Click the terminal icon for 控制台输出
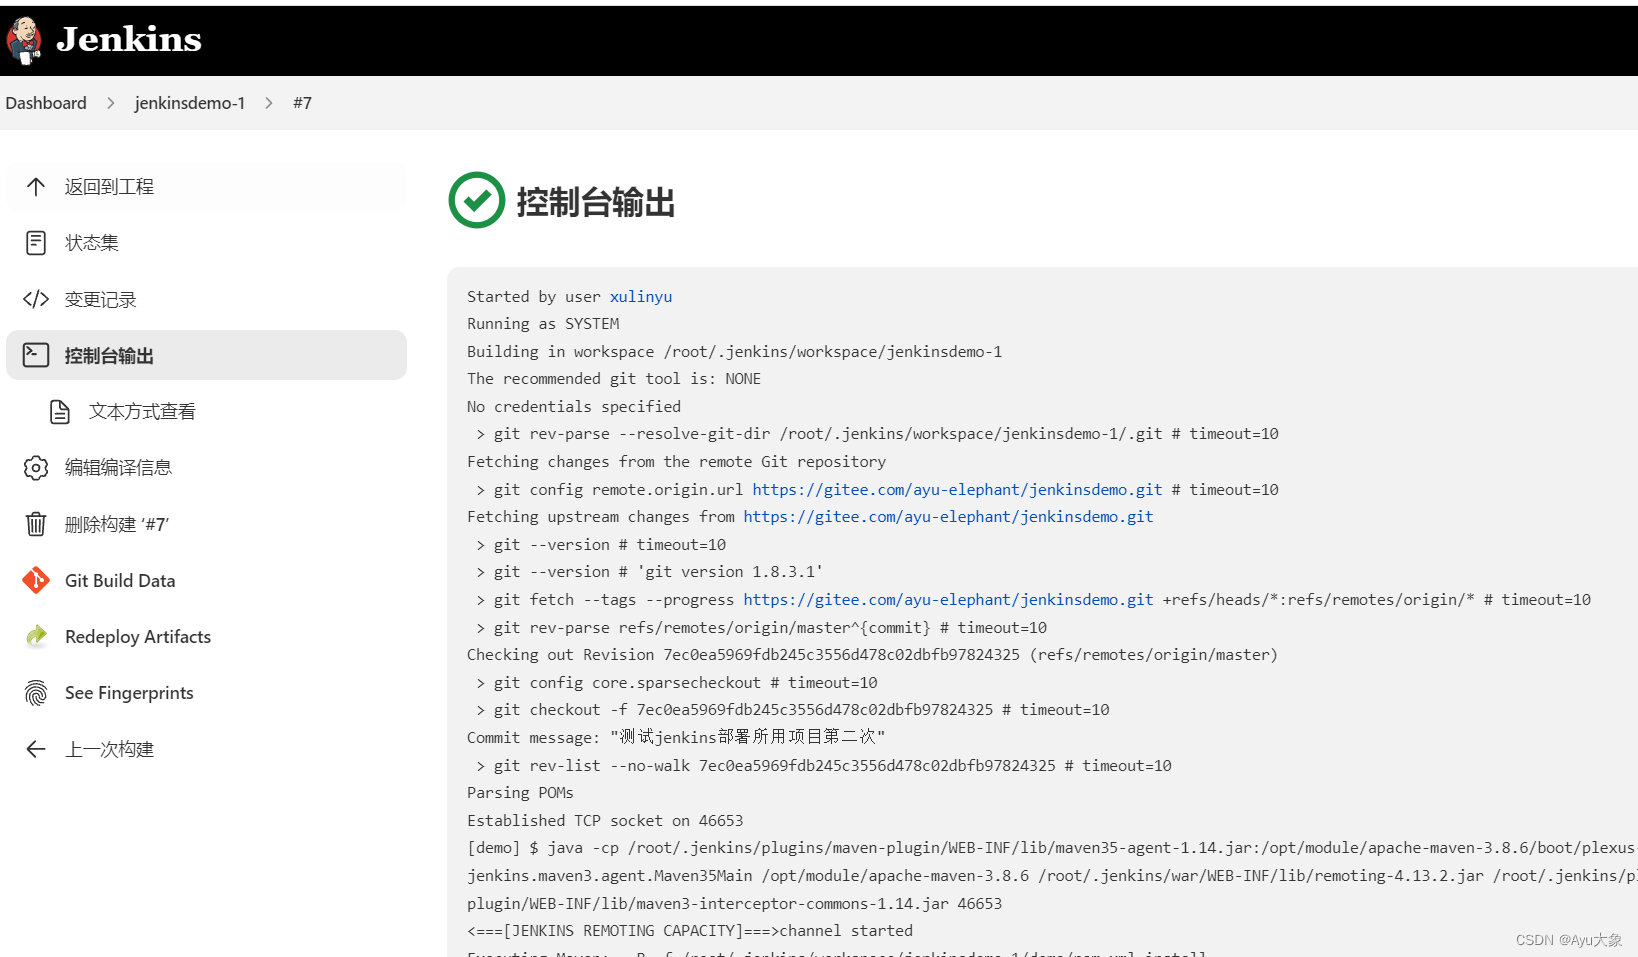Viewport: 1638px width, 957px height. pos(36,355)
